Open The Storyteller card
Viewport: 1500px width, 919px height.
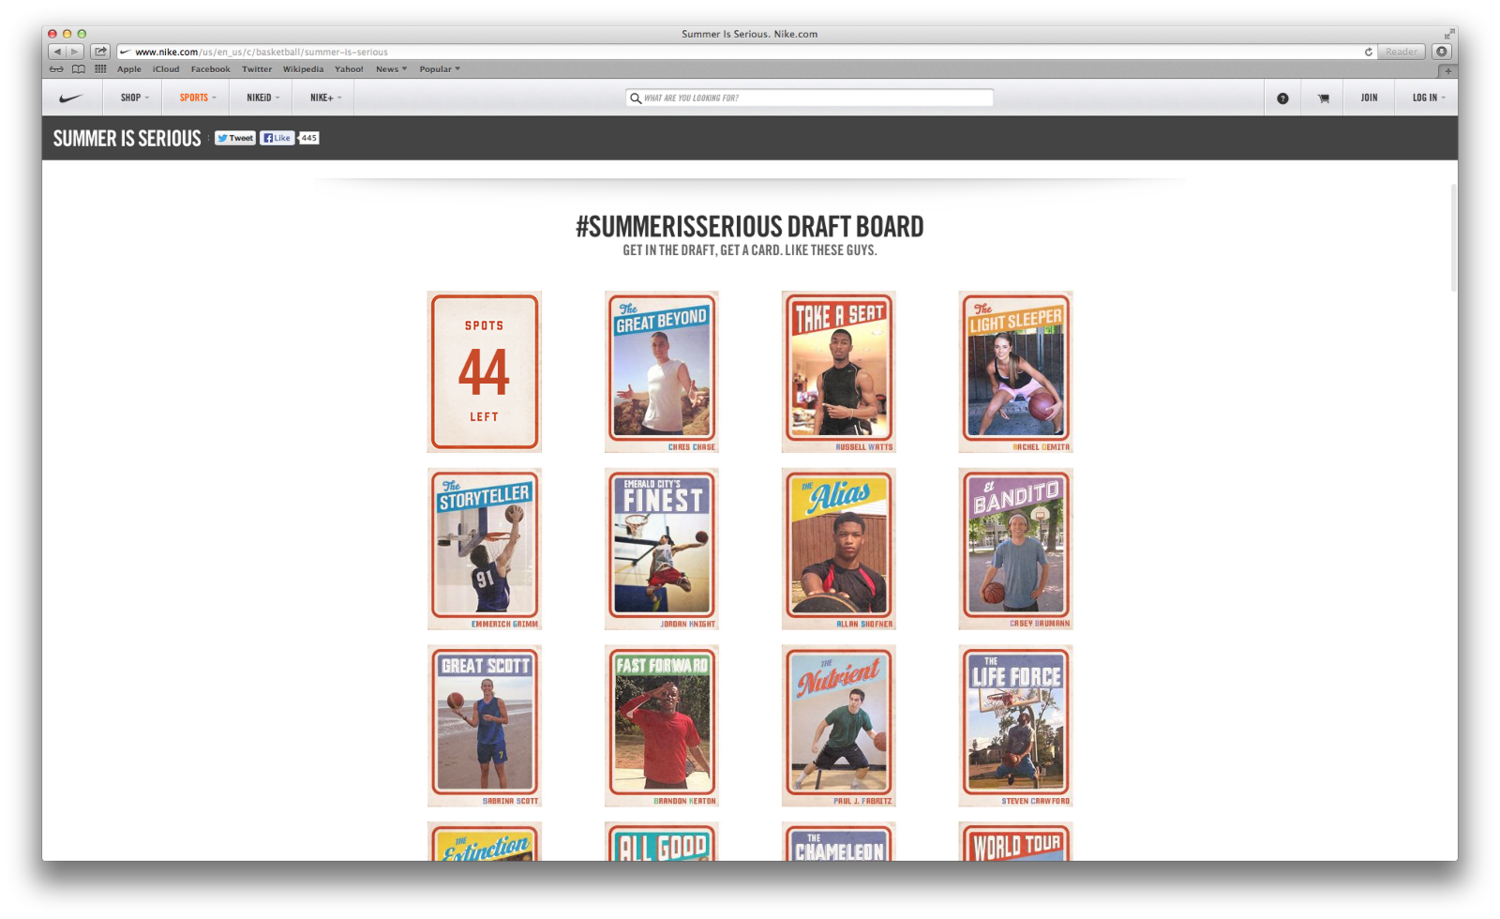click(484, 549)
